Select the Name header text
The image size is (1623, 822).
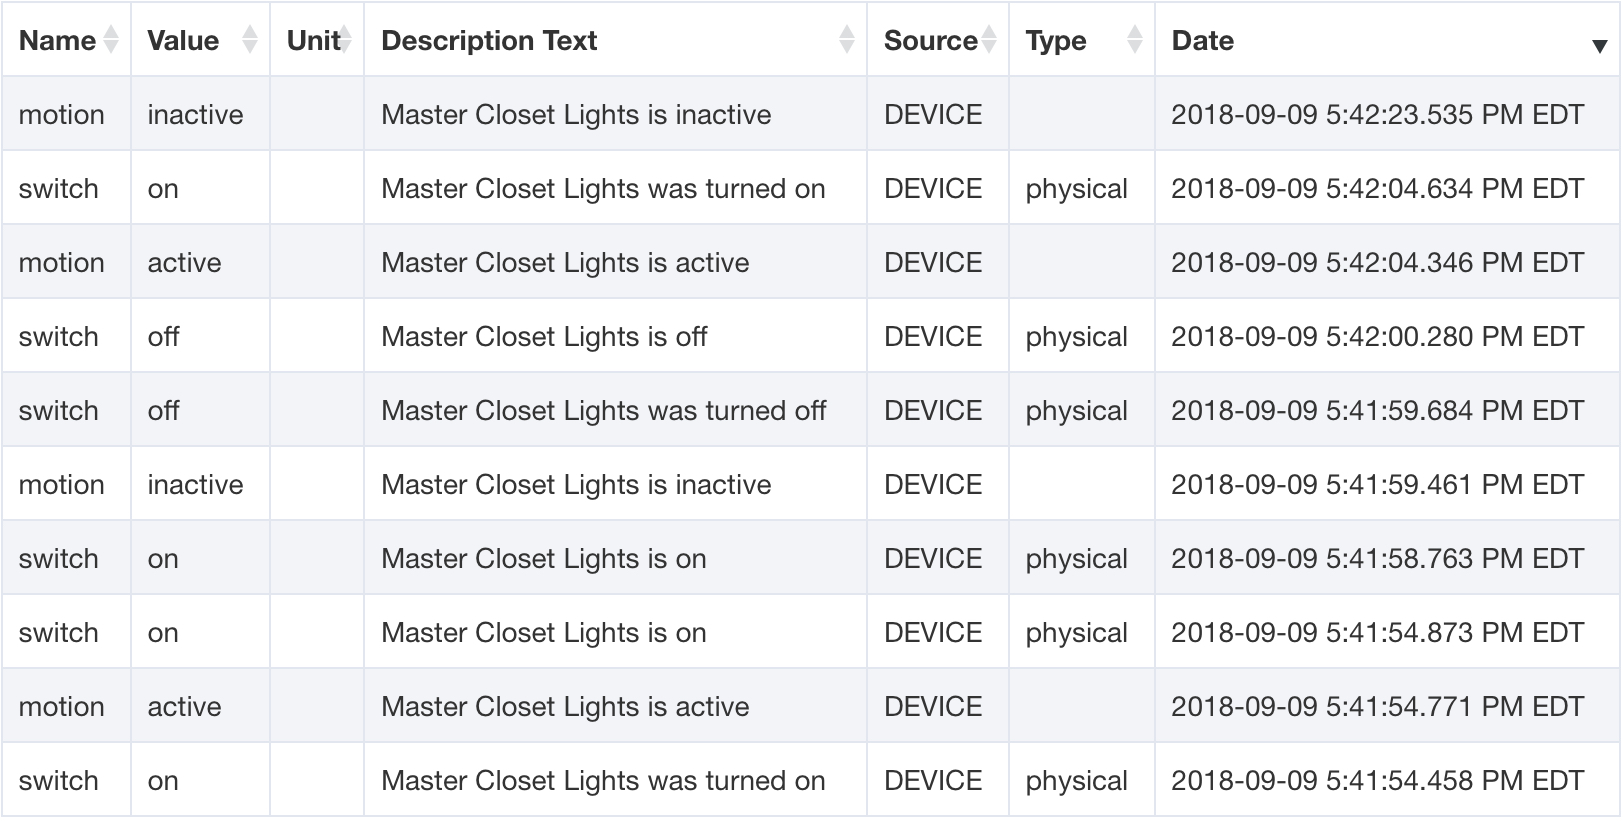57,41
